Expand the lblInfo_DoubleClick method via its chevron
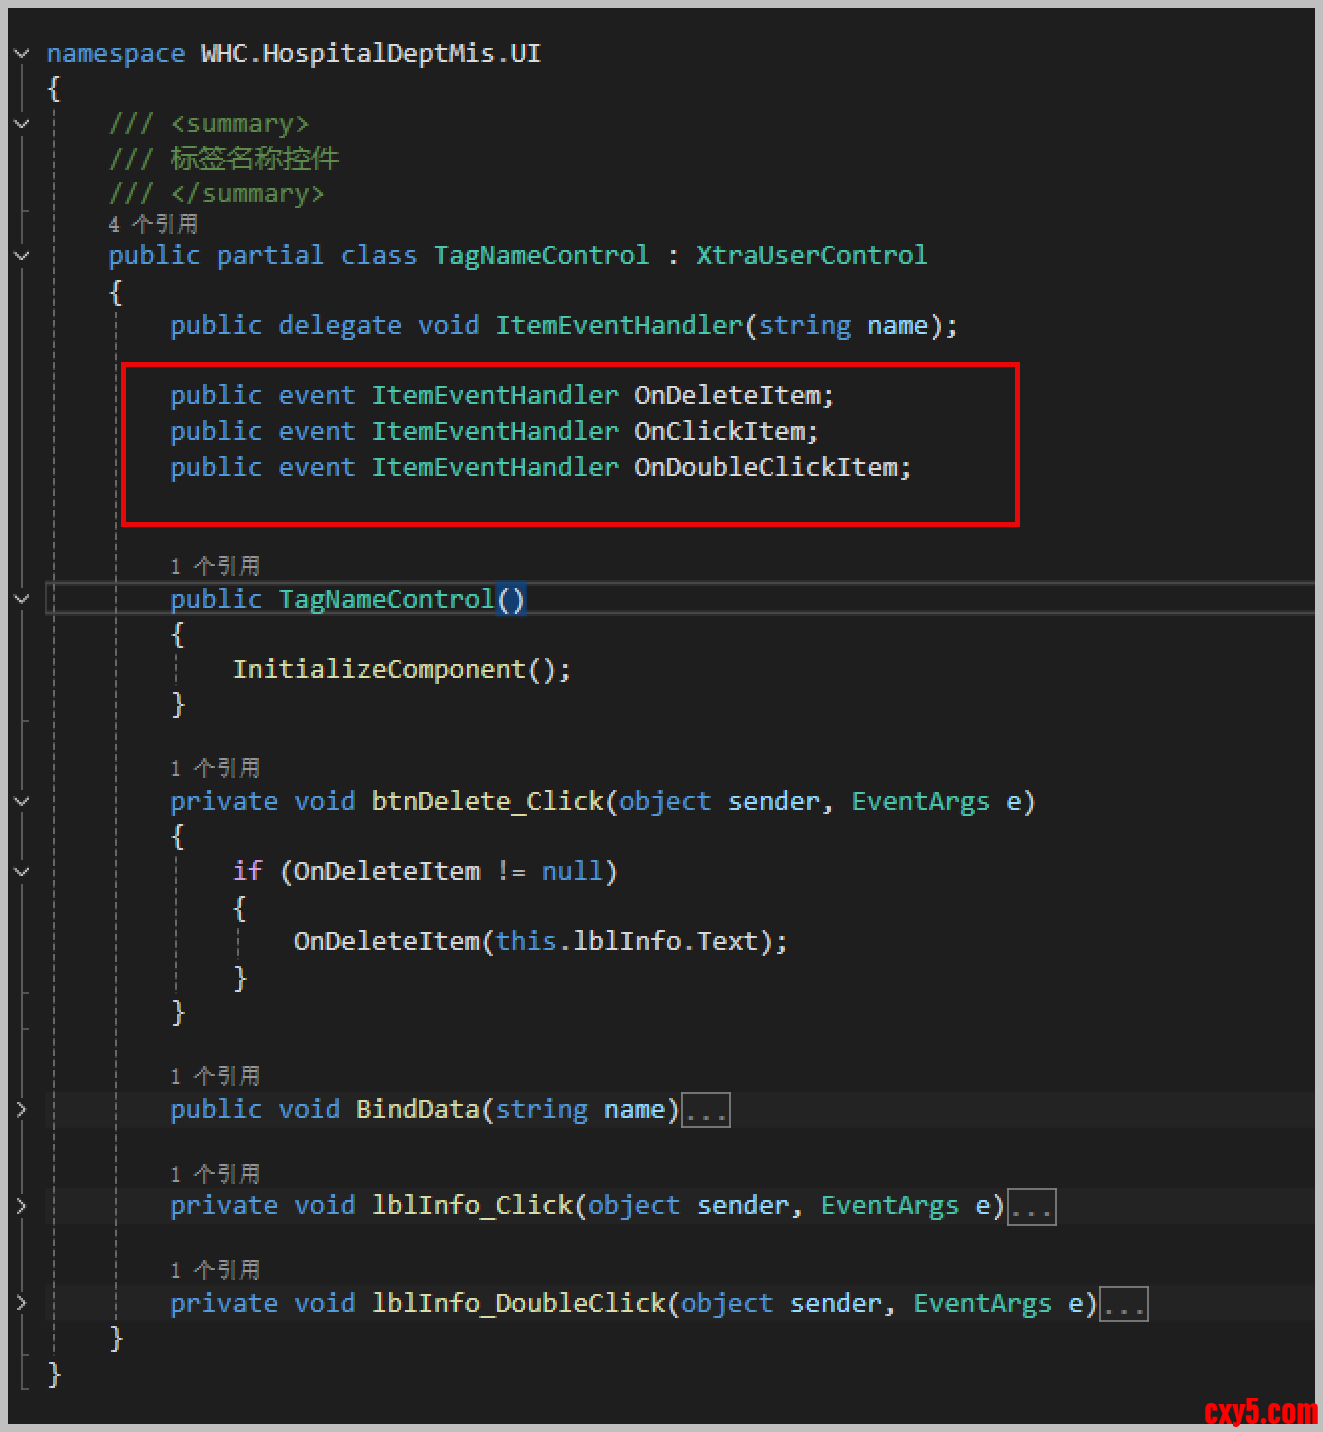This screenshot has width=1323, height=1432. point(22,1304)
